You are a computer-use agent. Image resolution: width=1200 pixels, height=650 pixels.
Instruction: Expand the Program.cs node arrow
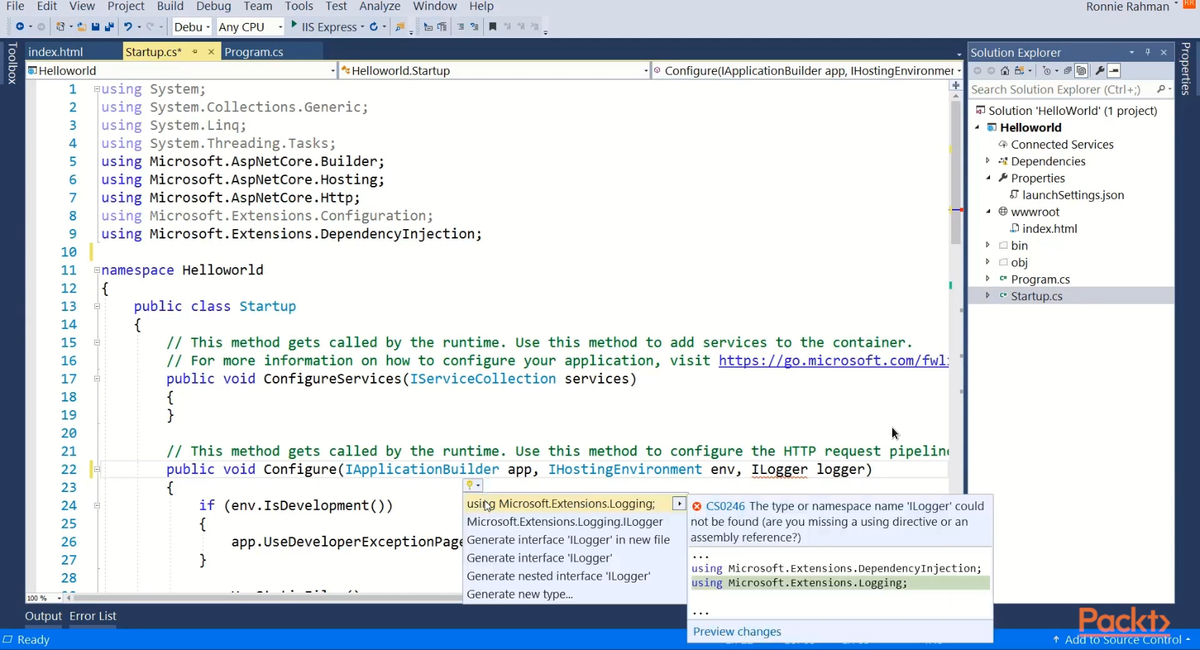coord(988,279)
